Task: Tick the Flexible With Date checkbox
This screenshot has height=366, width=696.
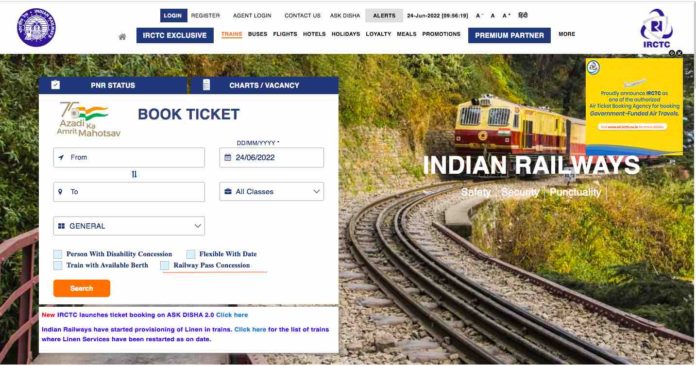Action: (190, 254)
